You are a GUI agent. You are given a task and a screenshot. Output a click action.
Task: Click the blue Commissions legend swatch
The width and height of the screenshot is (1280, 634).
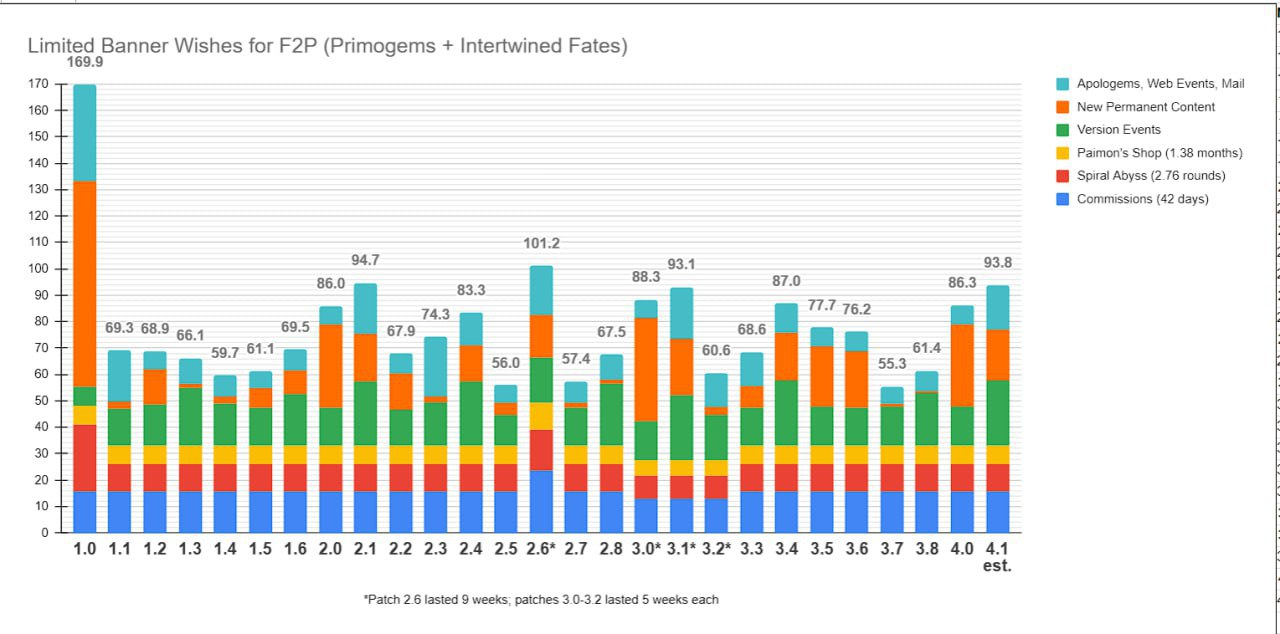point(1063,199)
